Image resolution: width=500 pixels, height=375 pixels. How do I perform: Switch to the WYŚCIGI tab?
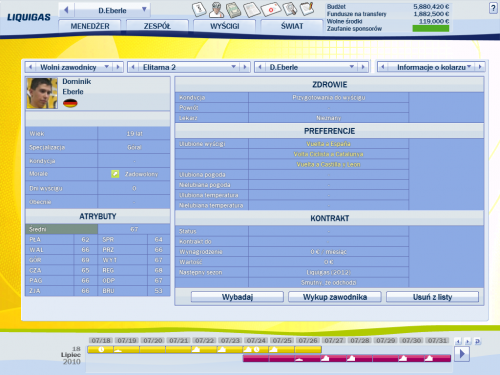tap(225, 26)
